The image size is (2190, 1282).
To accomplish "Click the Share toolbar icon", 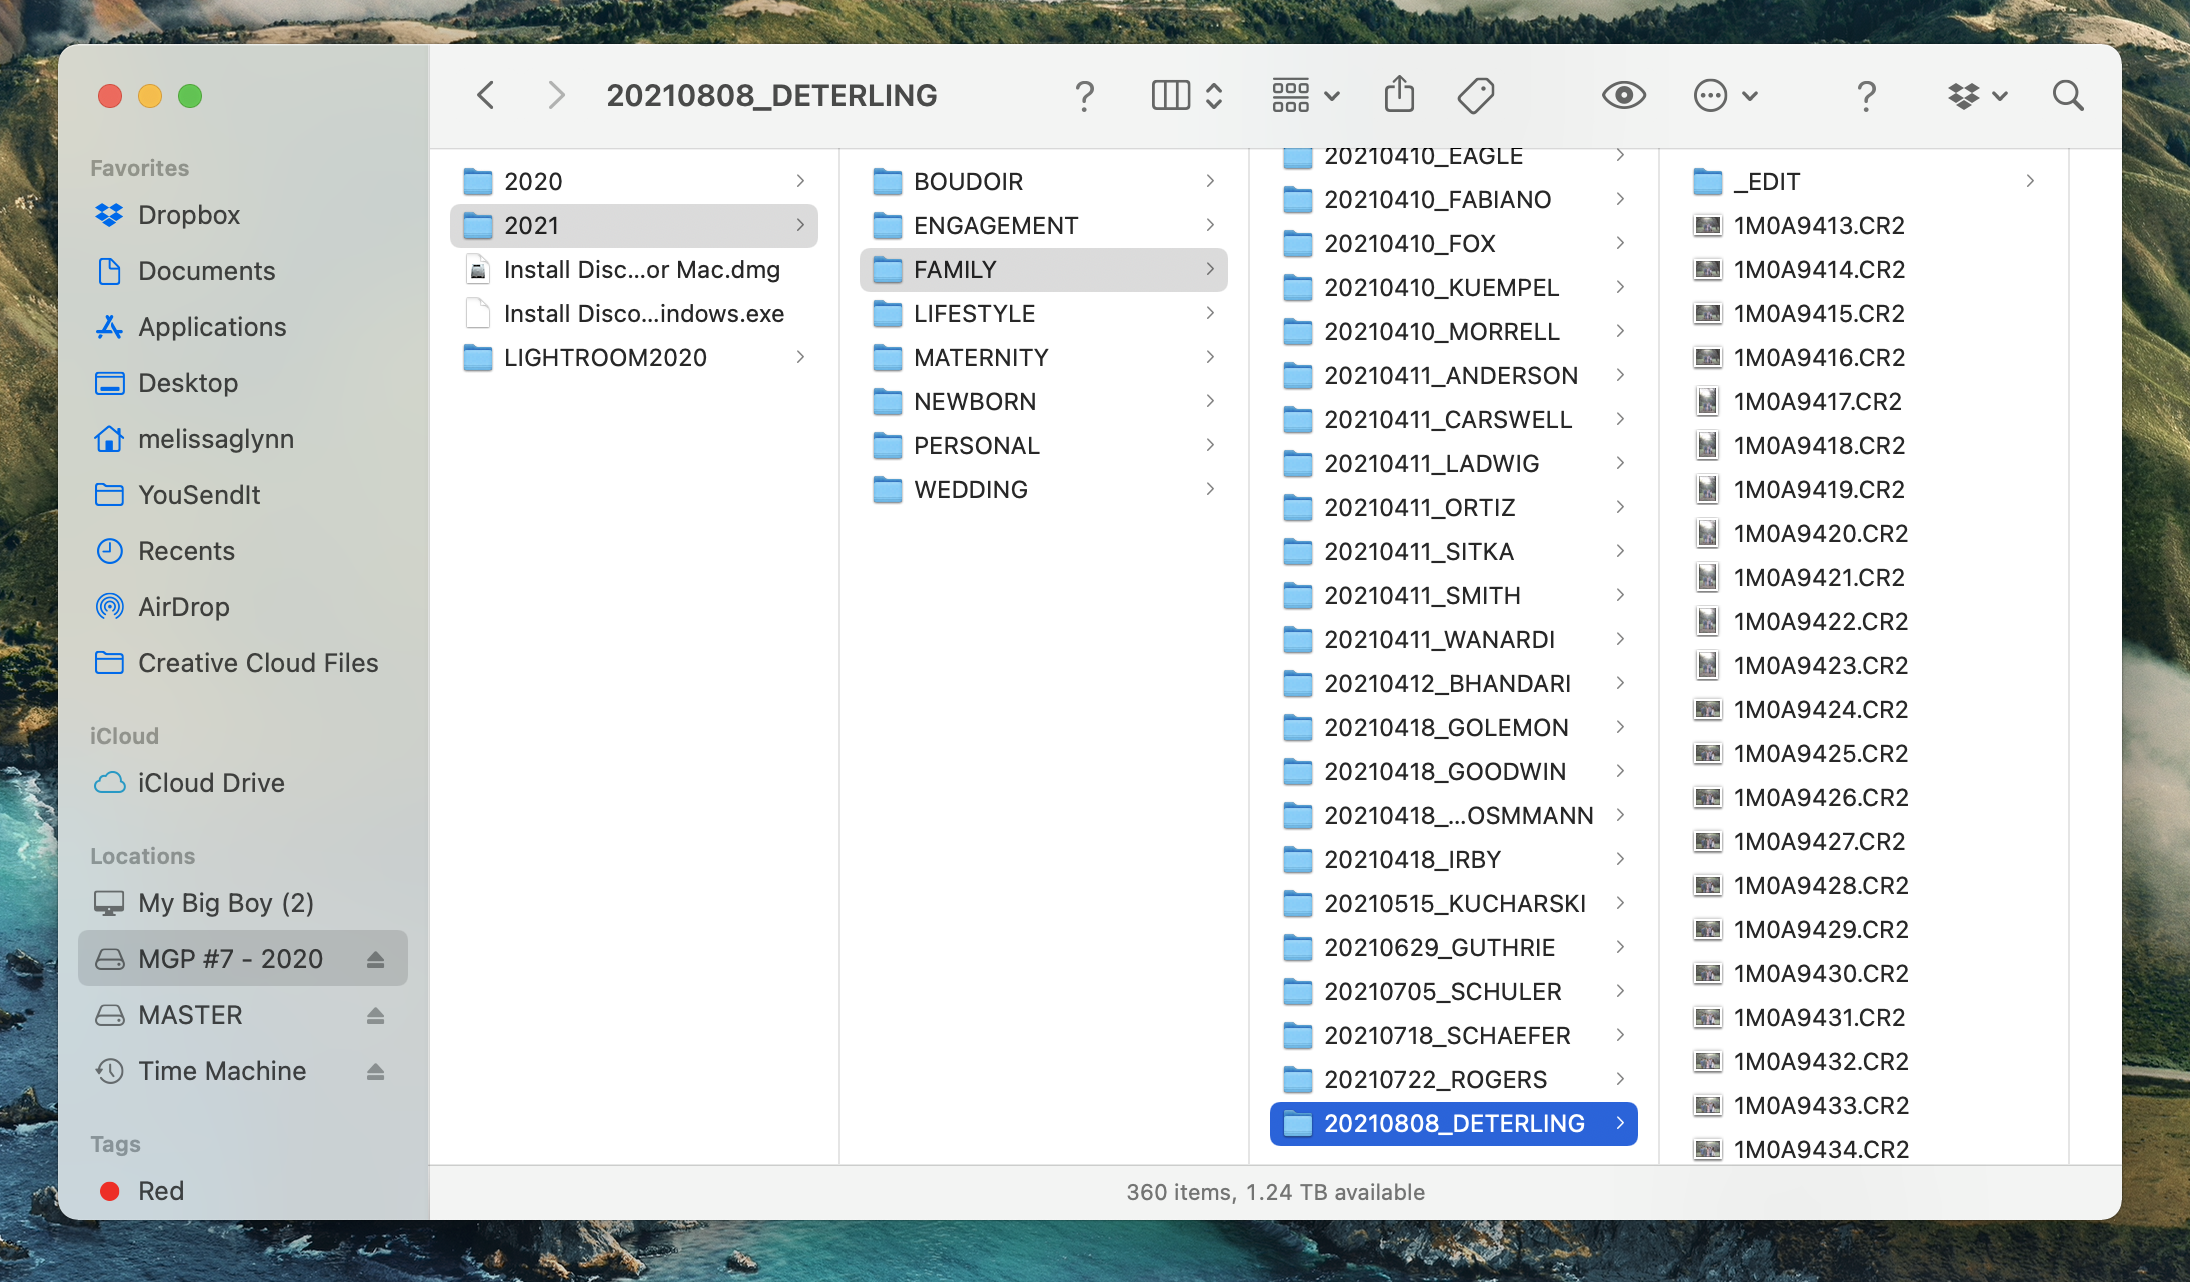I will (x=1399, y=96).
